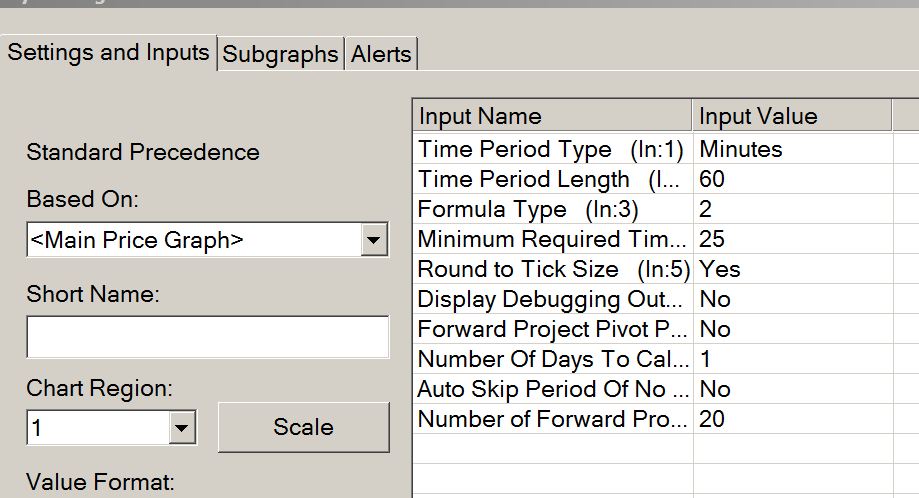919x498 pixels.
Task: Select the Settings and Inputs tab
Action: click(x=109, y=52)
